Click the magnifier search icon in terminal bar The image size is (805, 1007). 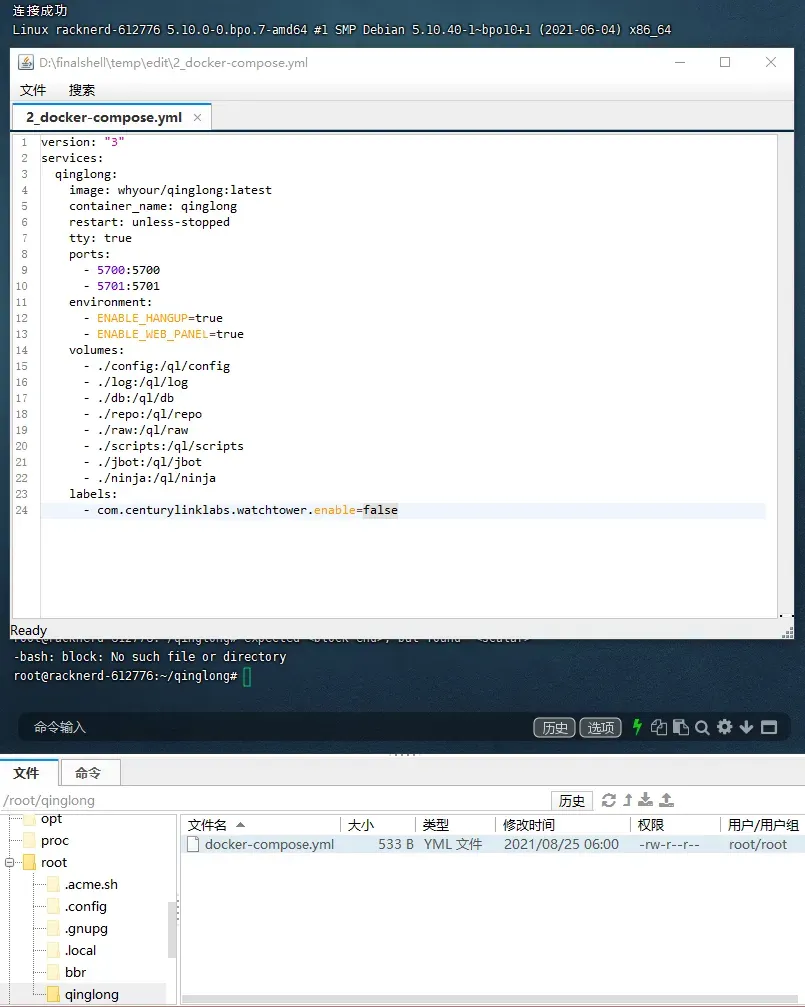point(702,728)
